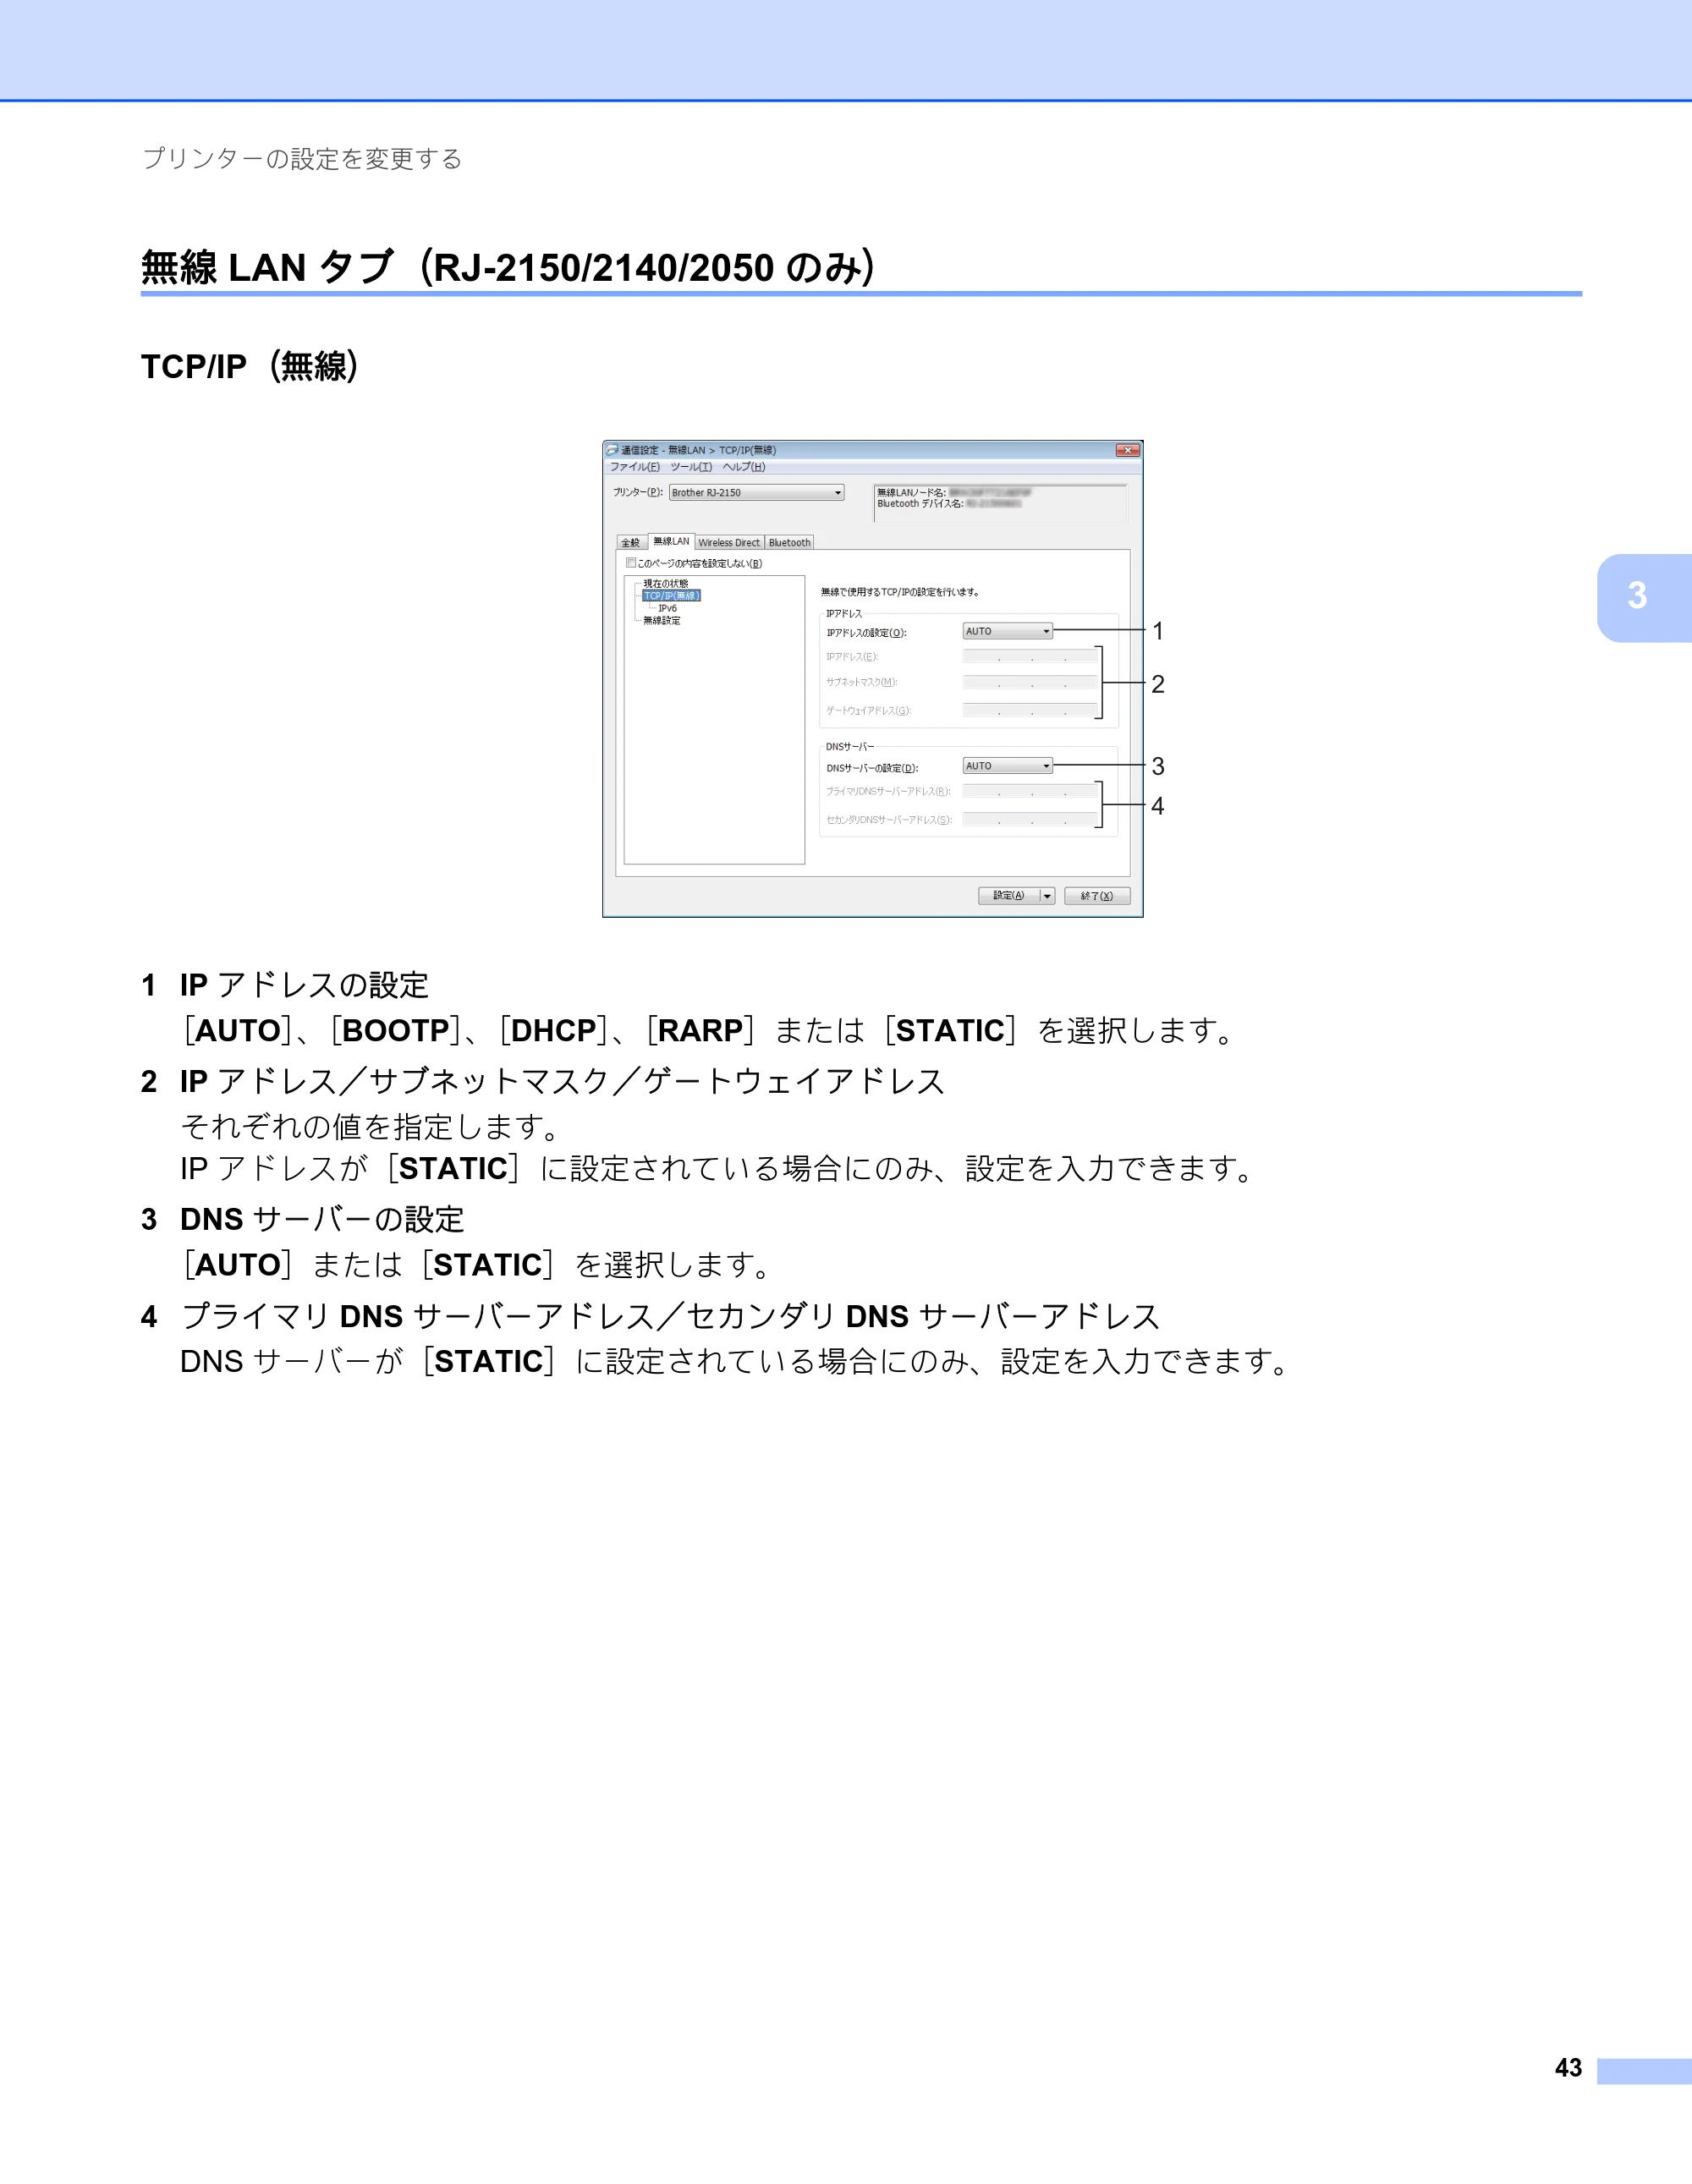Open the プリンター Brother RJ-2150 dropdown
This screenshot has height=2184, width=1692.
point(757,493)
